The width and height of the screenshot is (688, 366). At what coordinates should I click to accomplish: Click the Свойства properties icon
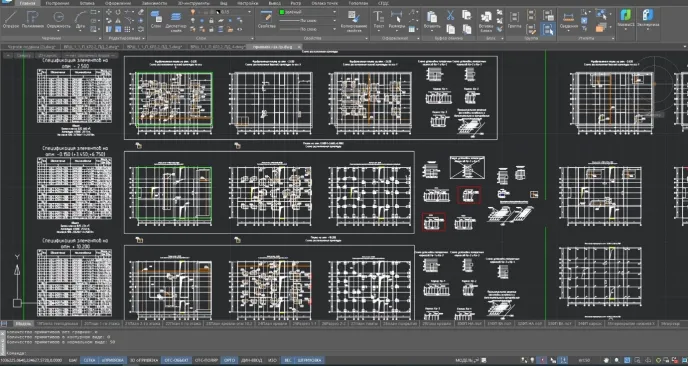[266, 20]
